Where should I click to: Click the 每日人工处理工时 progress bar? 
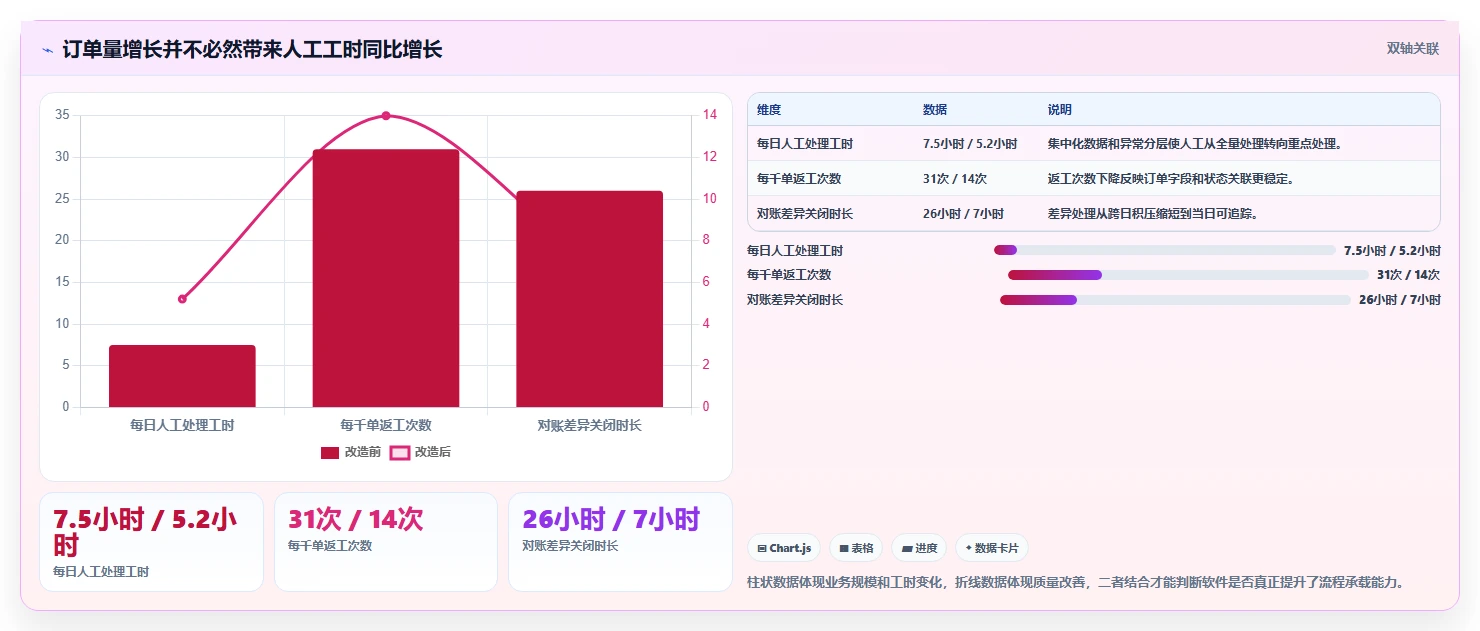click(x=1165, y=250)
